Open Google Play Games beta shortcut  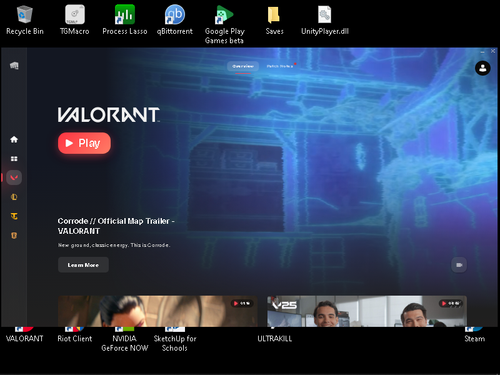click(x=224, y=24)
